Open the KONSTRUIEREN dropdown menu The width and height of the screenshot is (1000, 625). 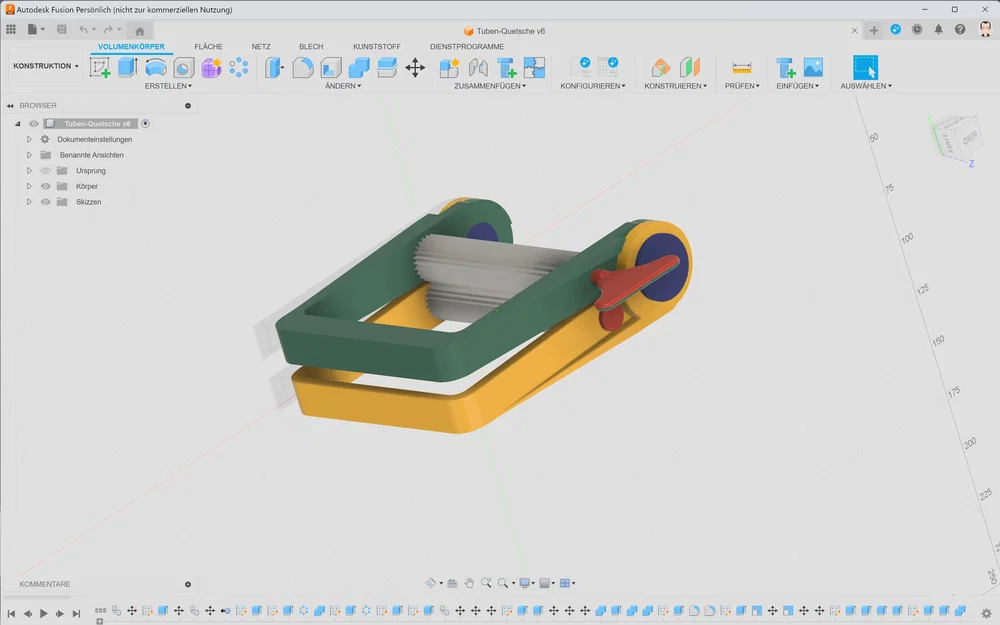(x=675, y=86)
